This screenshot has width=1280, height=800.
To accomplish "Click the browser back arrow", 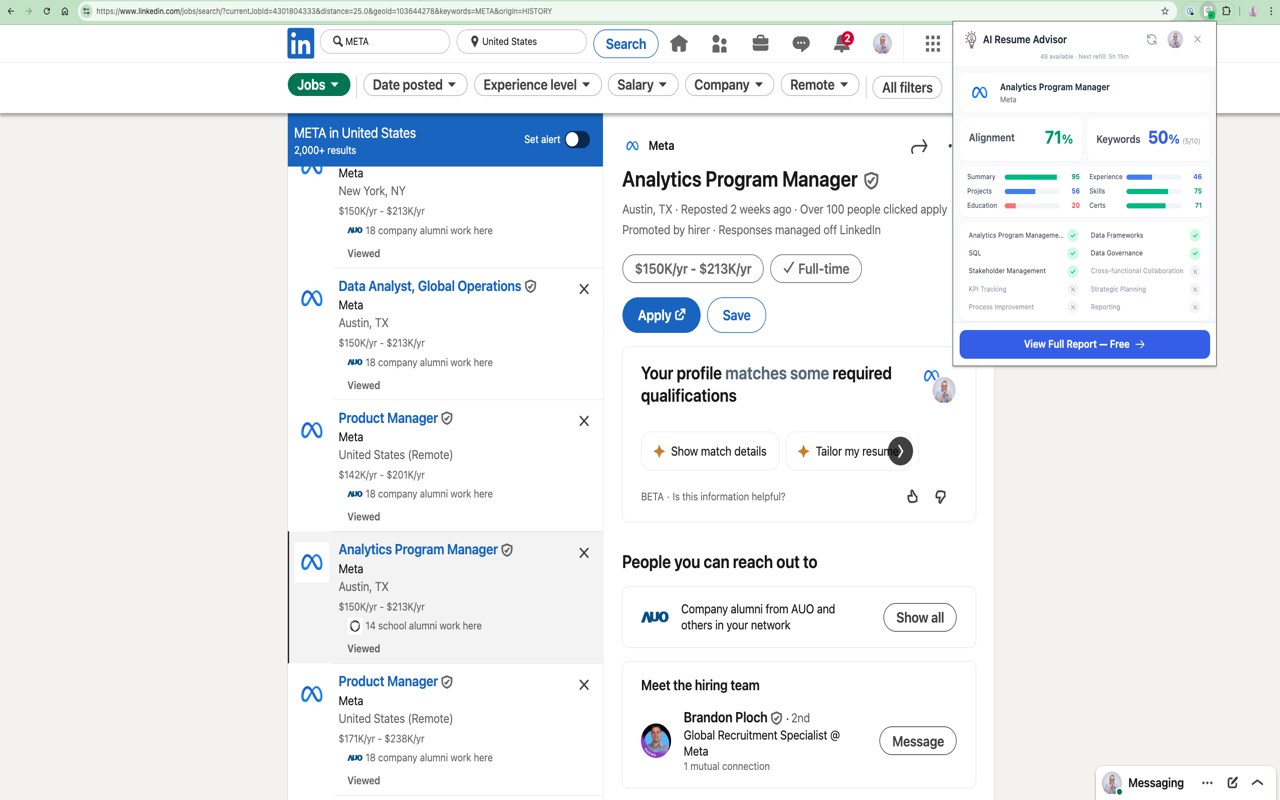I will [10, 11].
